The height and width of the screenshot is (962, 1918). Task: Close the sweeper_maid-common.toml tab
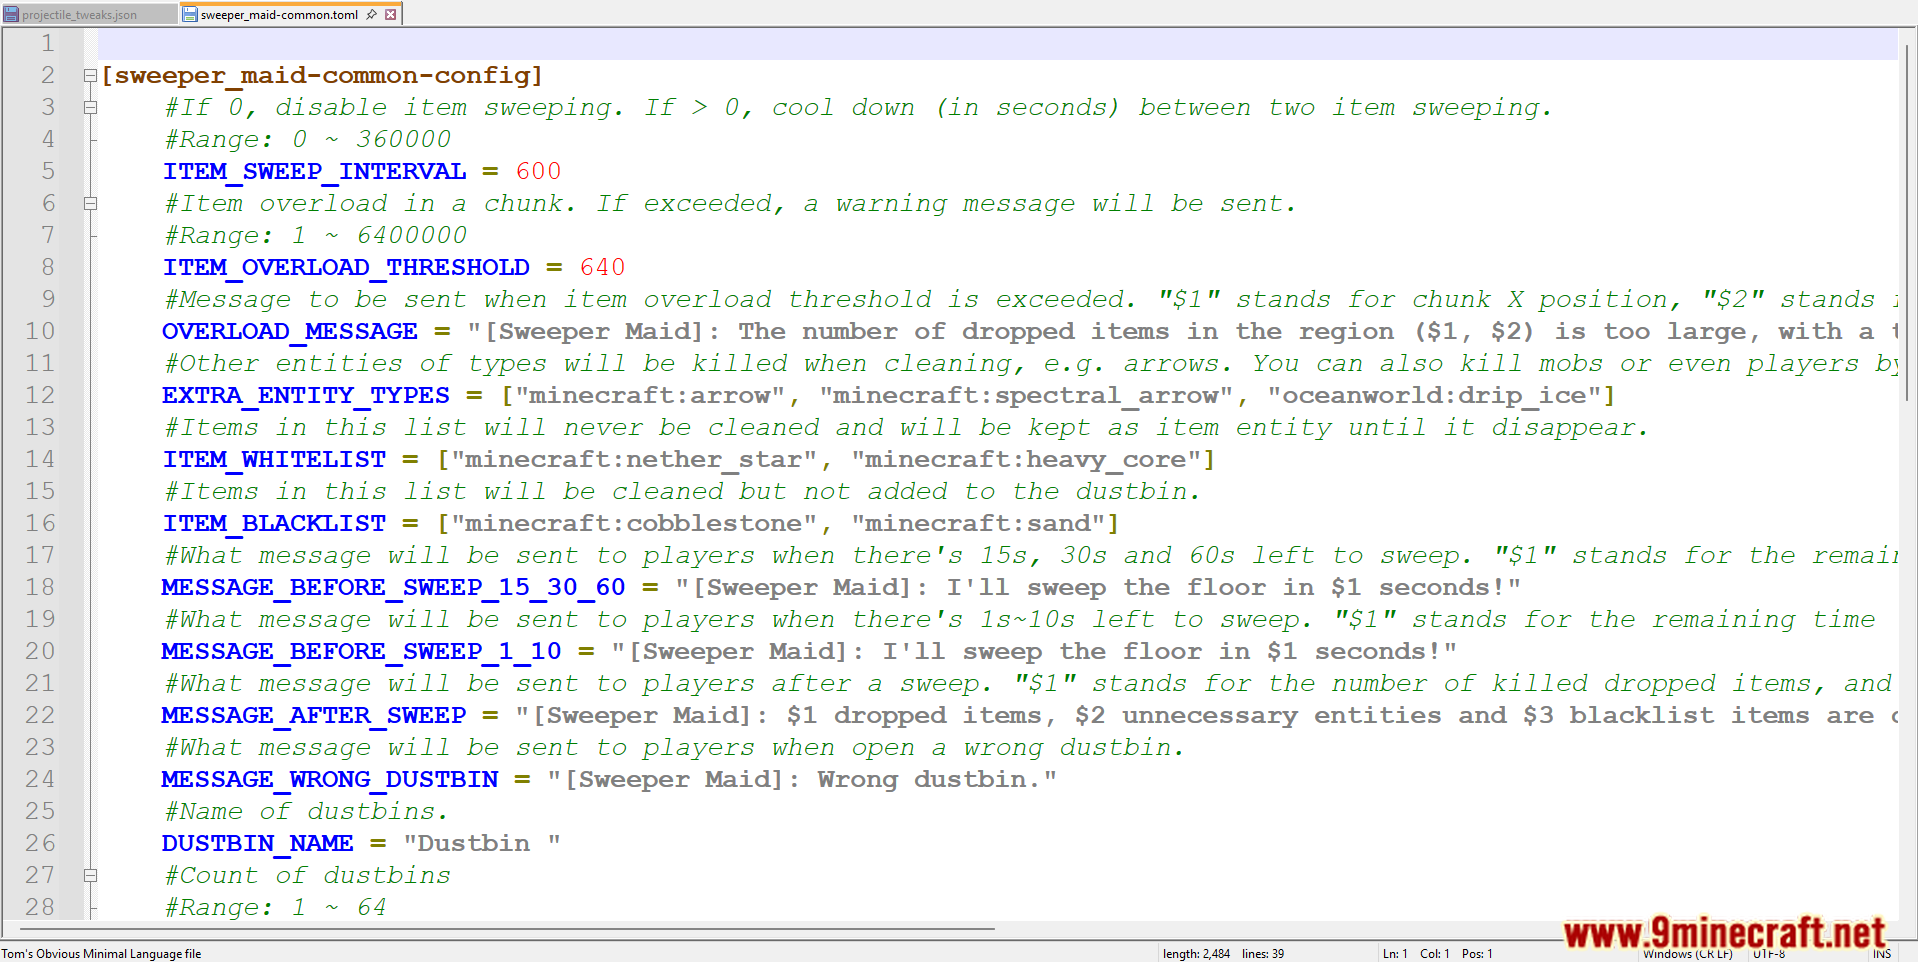pyautogui.click(x=391, y=14)
